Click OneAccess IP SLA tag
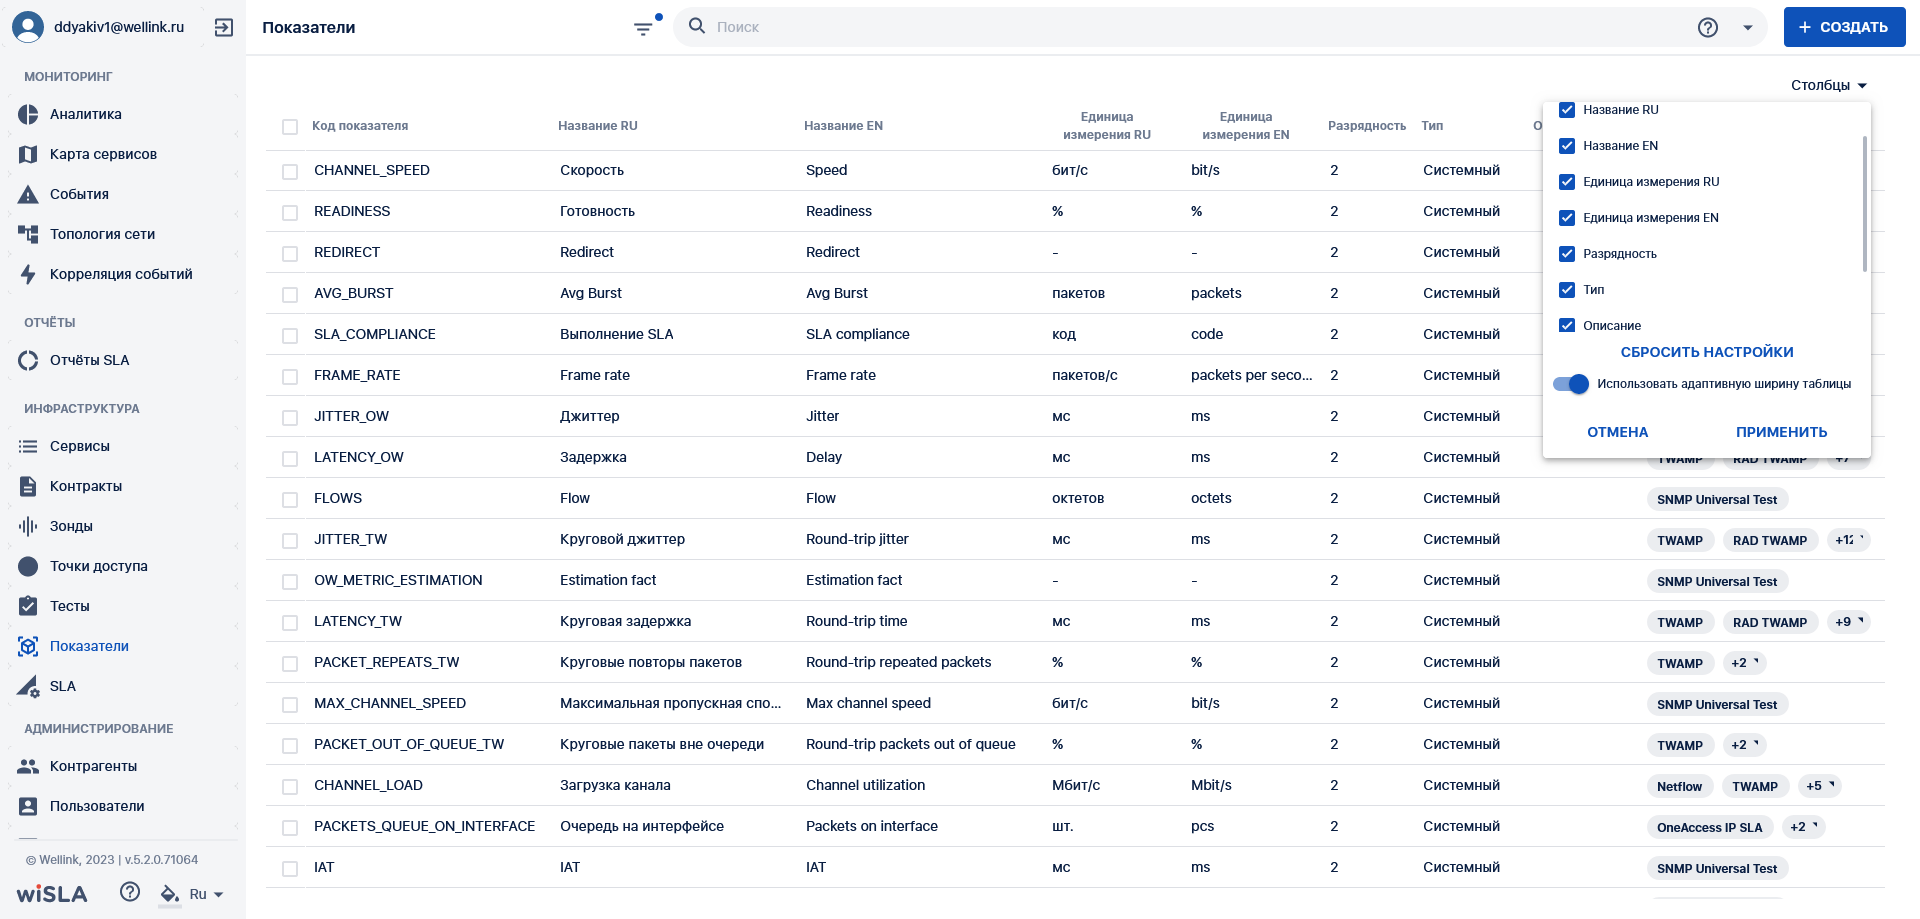The height and width of the screenshot is (919, 1920). [1709, 827]
